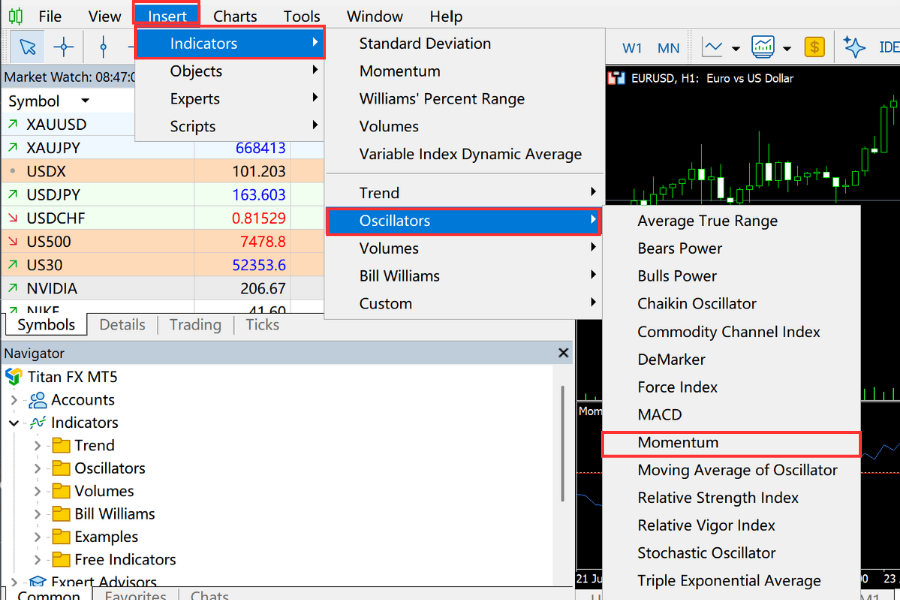Open the Custom indicators submenu
This screenshot has height=600, width=900.
464,303
